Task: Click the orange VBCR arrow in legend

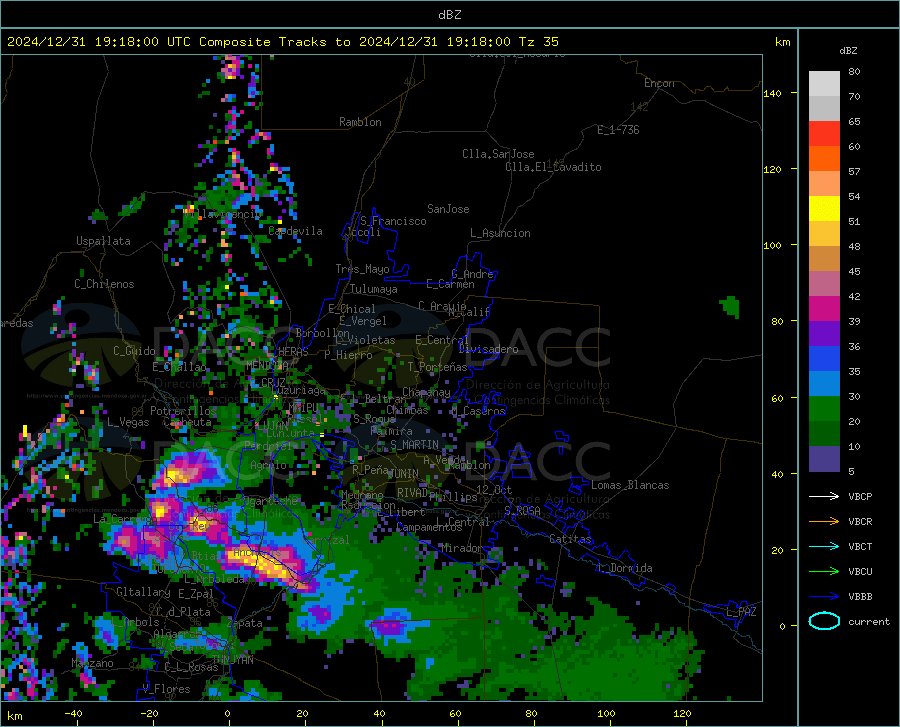Action: [824, 522]
